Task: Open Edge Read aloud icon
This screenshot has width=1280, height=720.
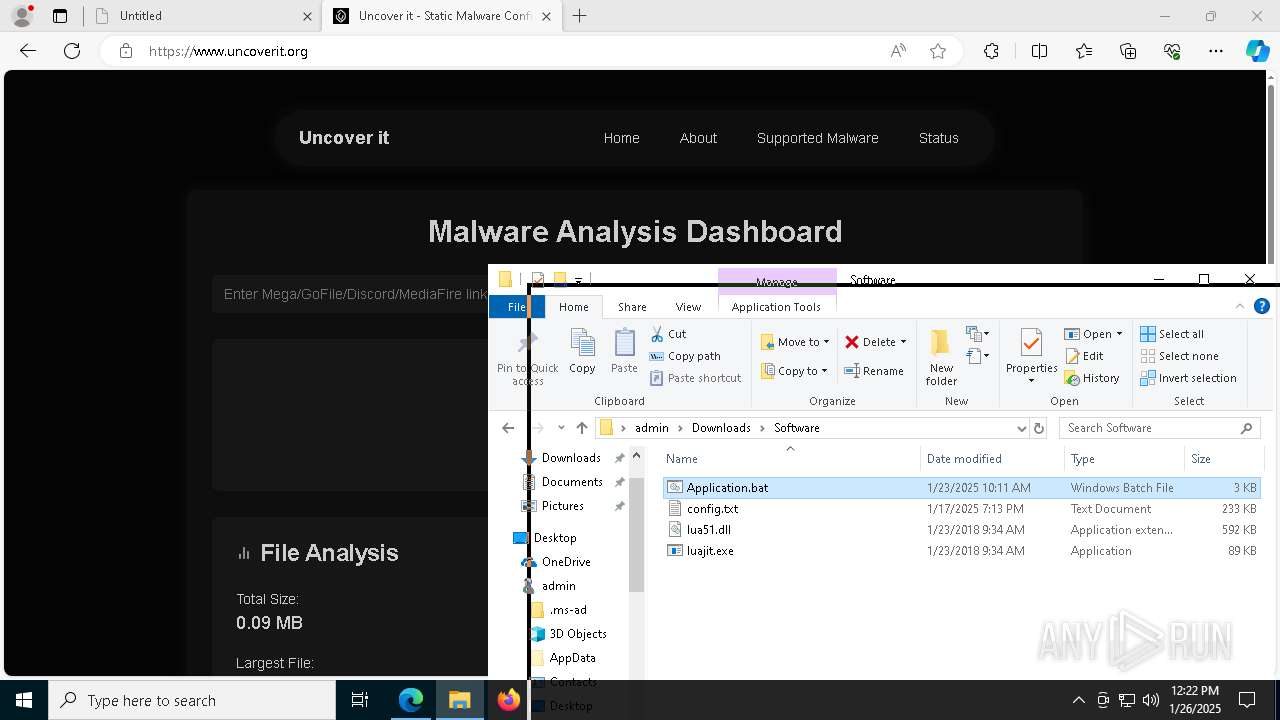Action: tap(898, 51)
